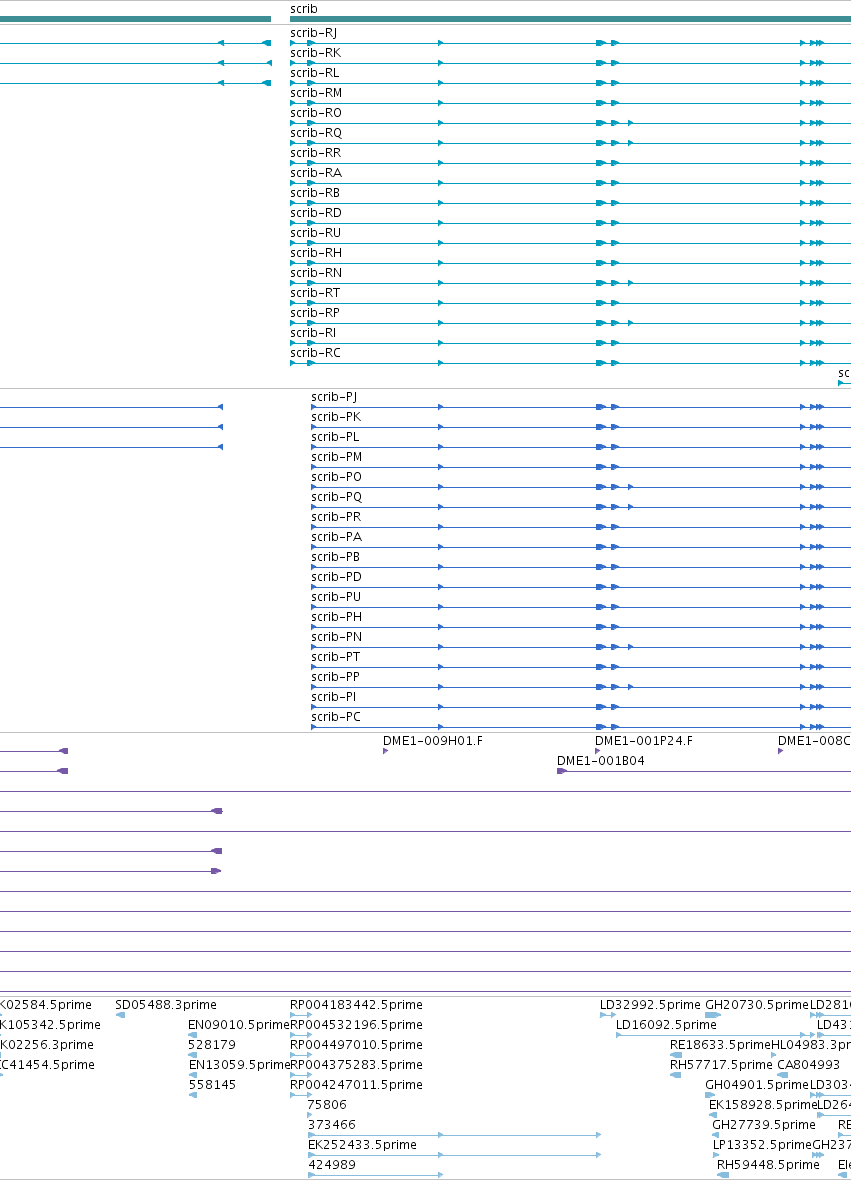Click the SD05488.3prime EST label
This screenshot has width=851, height=1180.
tap(166, 1005)
